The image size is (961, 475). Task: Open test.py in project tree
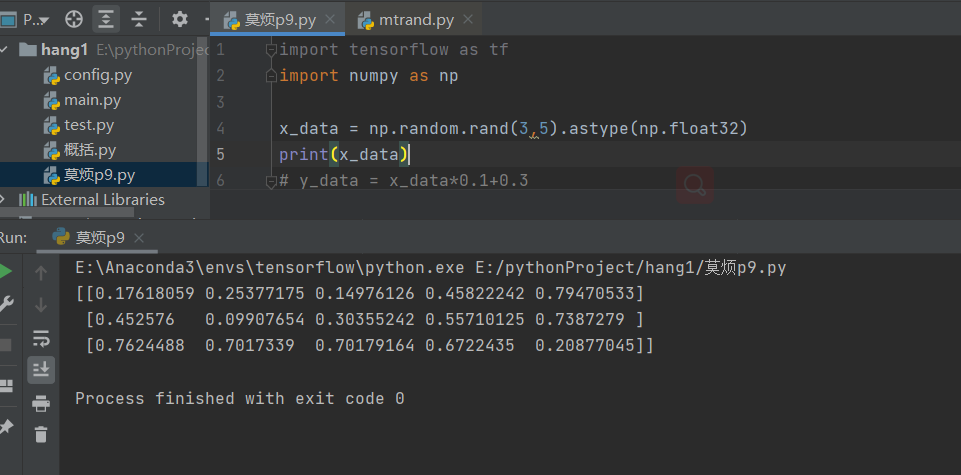pos(89,125)
